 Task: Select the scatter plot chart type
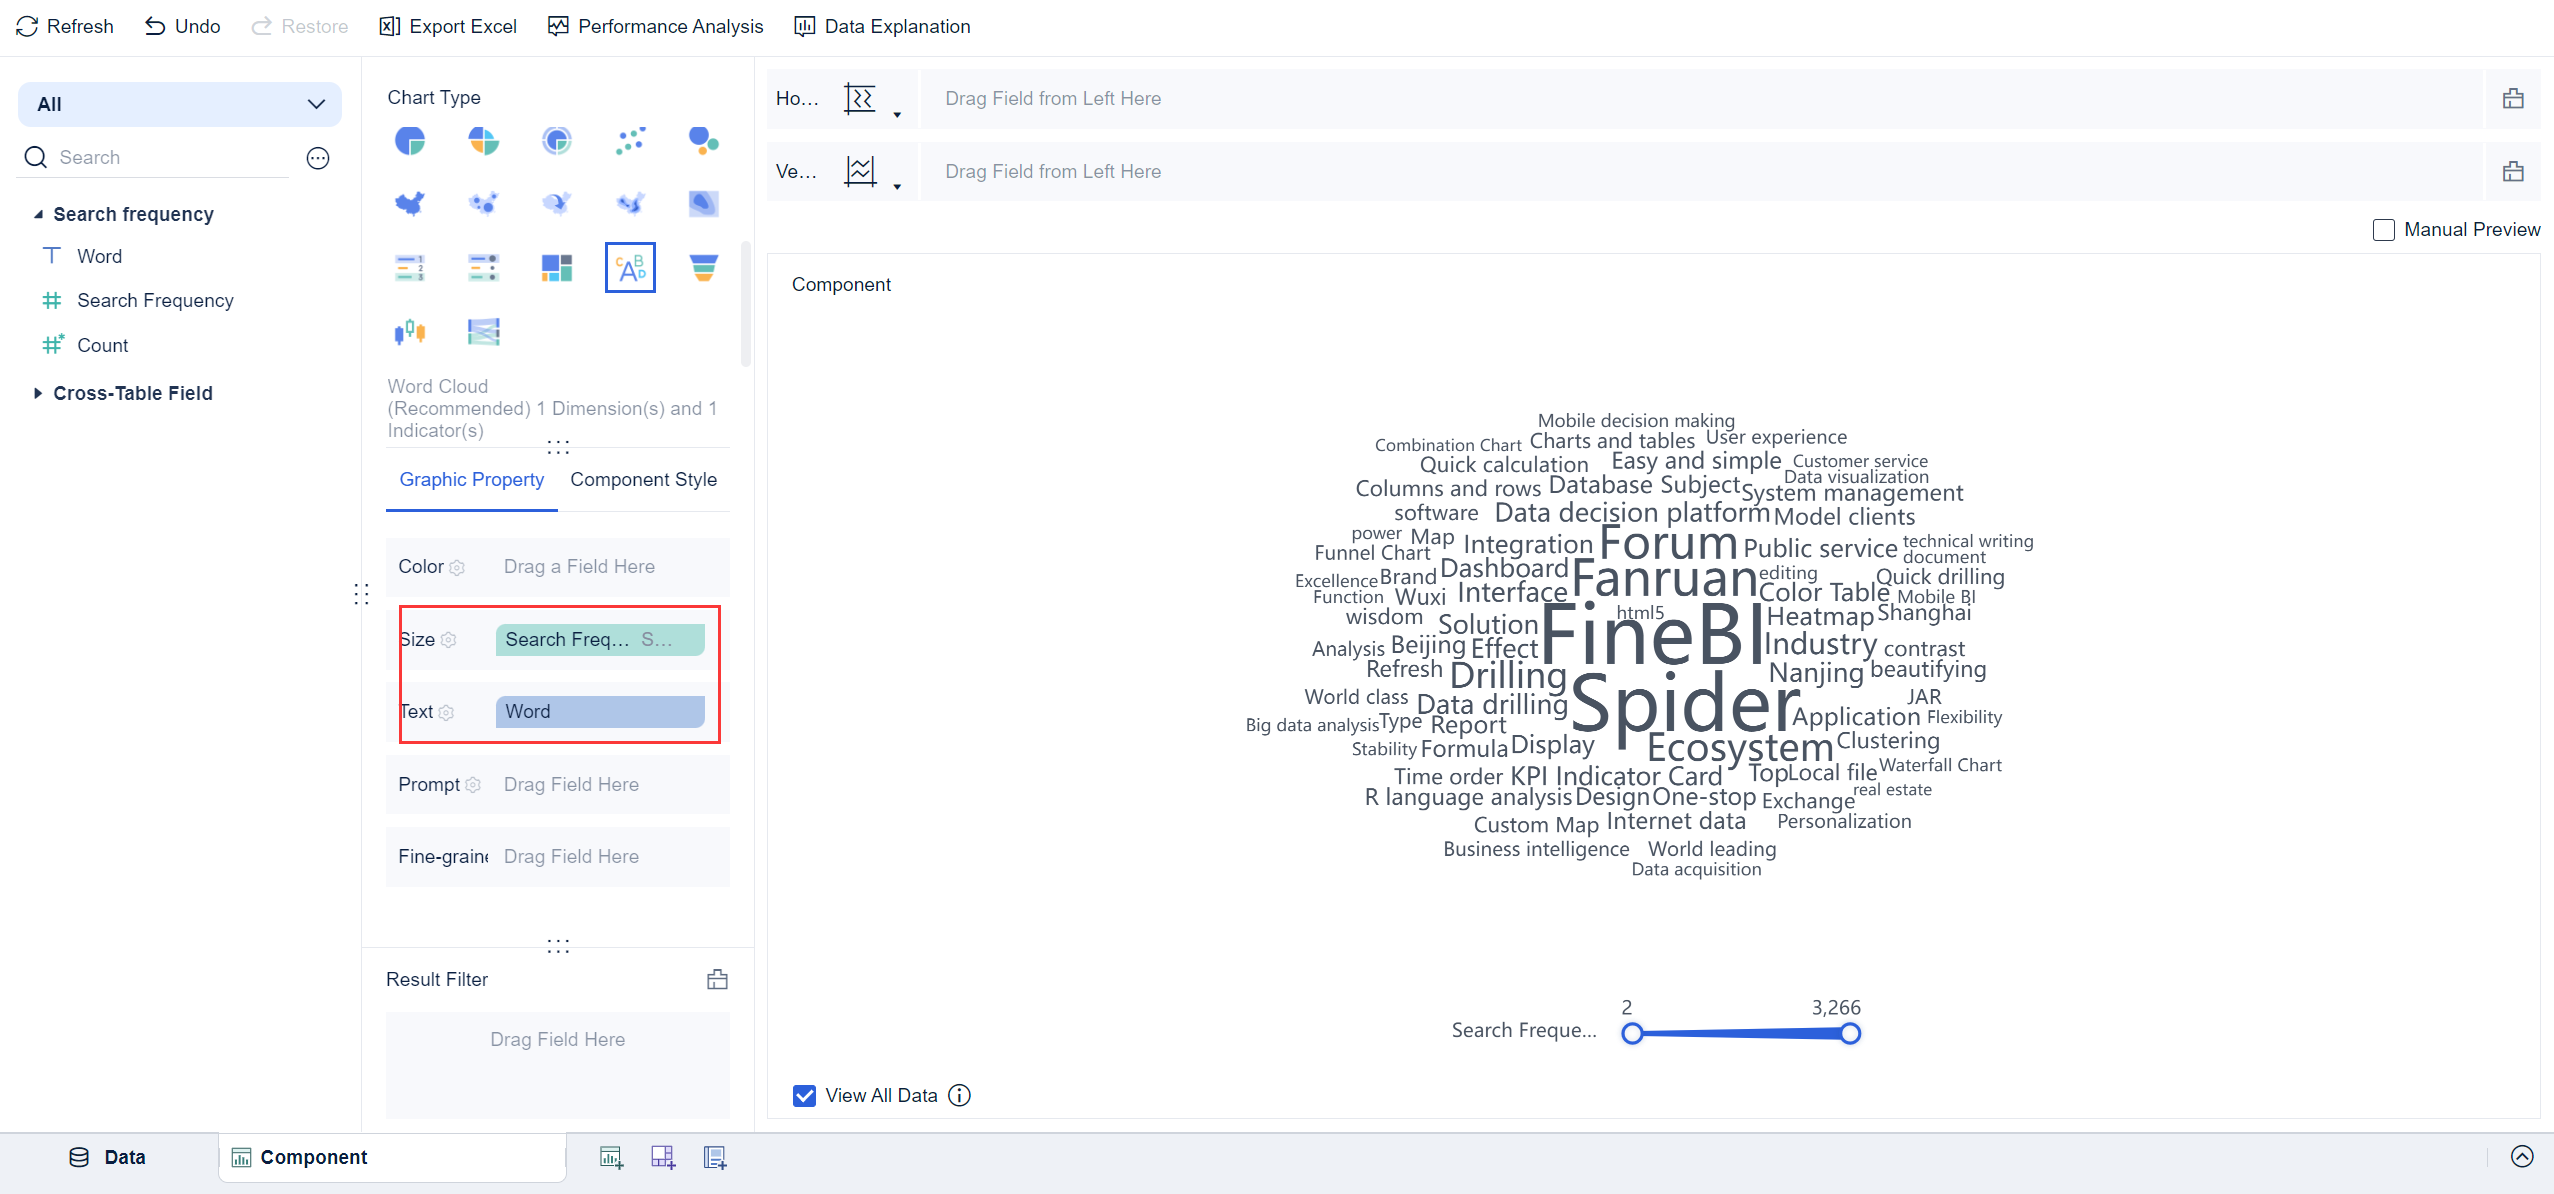pyautogui.click(x=630, y=141)
